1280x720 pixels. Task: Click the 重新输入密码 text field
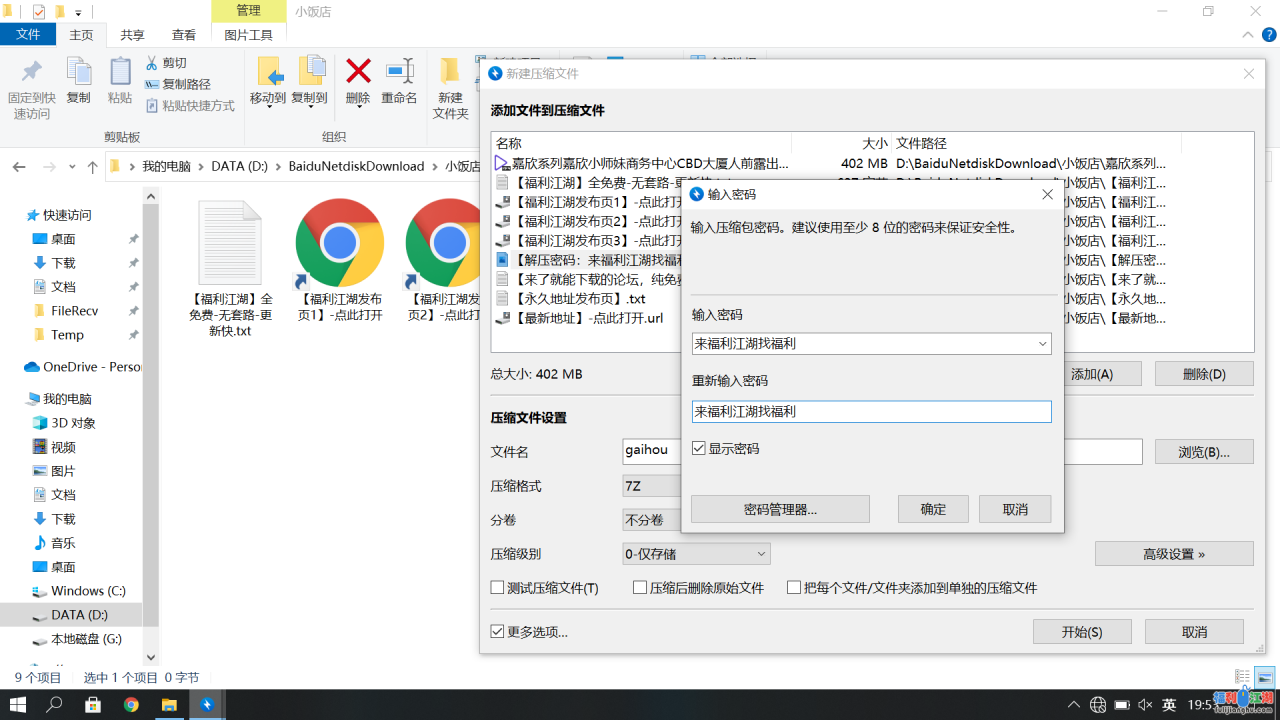(x=871, y=411)
